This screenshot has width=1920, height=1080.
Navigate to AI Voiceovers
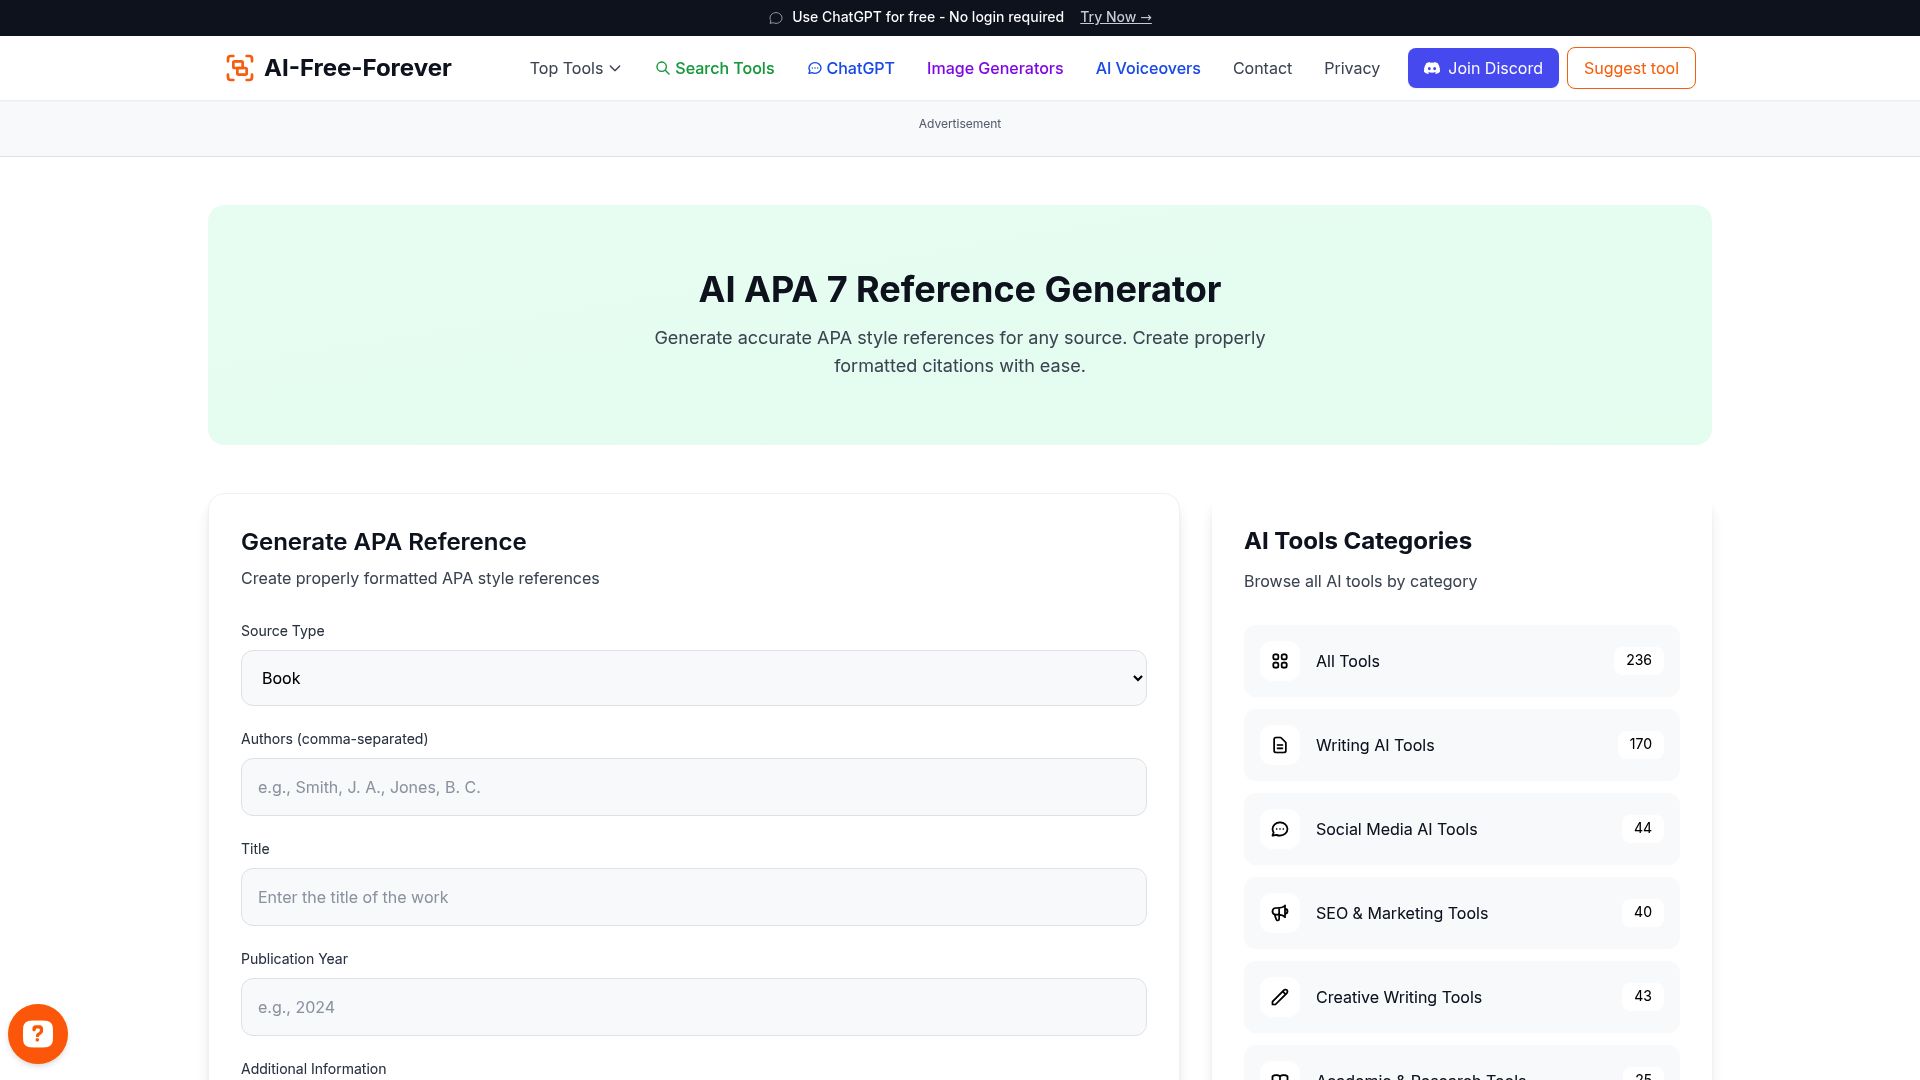1147,68
